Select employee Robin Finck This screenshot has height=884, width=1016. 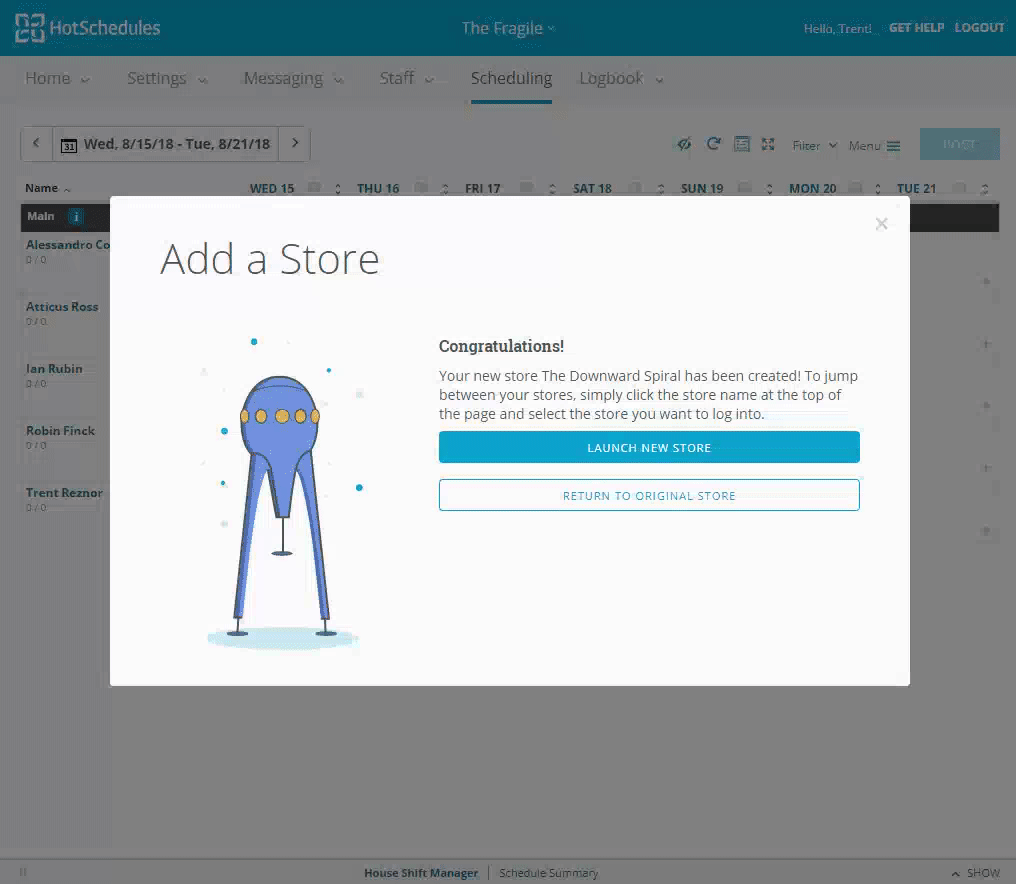click(x=60, y=431)
